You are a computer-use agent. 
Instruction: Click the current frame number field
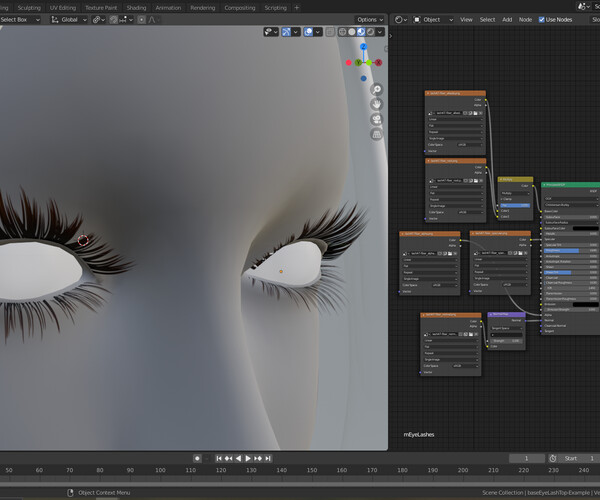(x=527, y=458)
